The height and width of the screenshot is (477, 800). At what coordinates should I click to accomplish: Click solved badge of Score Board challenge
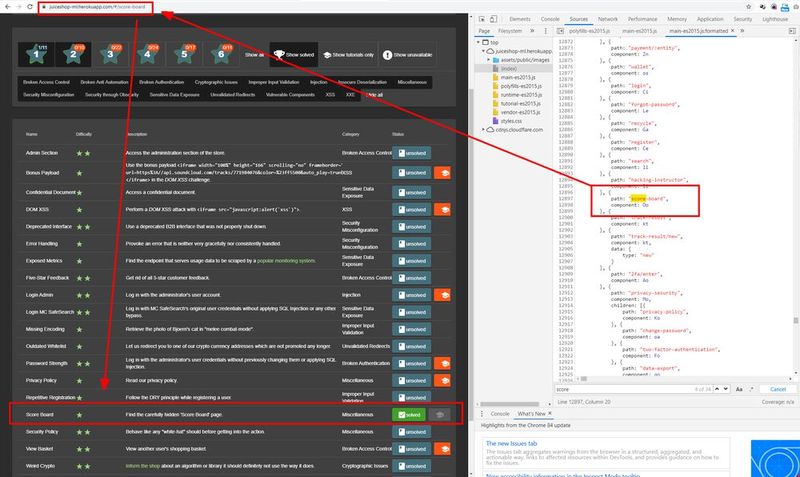[x=409, y=415]
